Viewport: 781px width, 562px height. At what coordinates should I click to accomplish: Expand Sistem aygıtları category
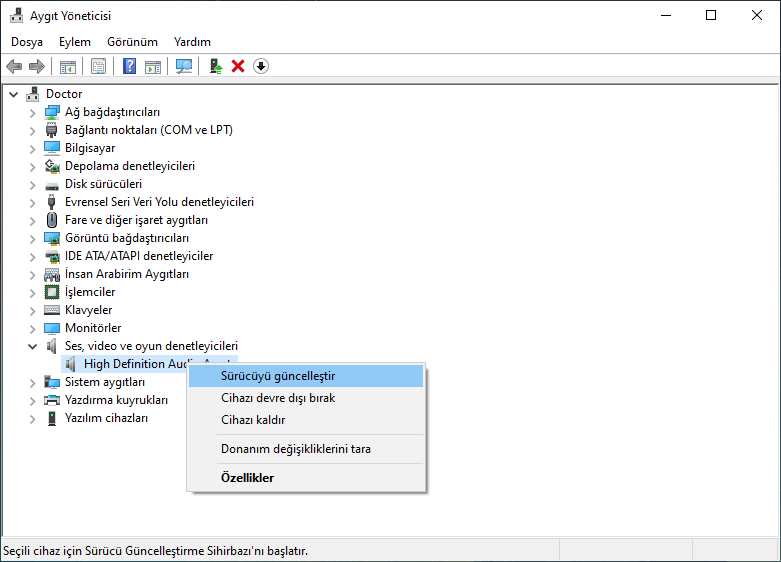33,383
